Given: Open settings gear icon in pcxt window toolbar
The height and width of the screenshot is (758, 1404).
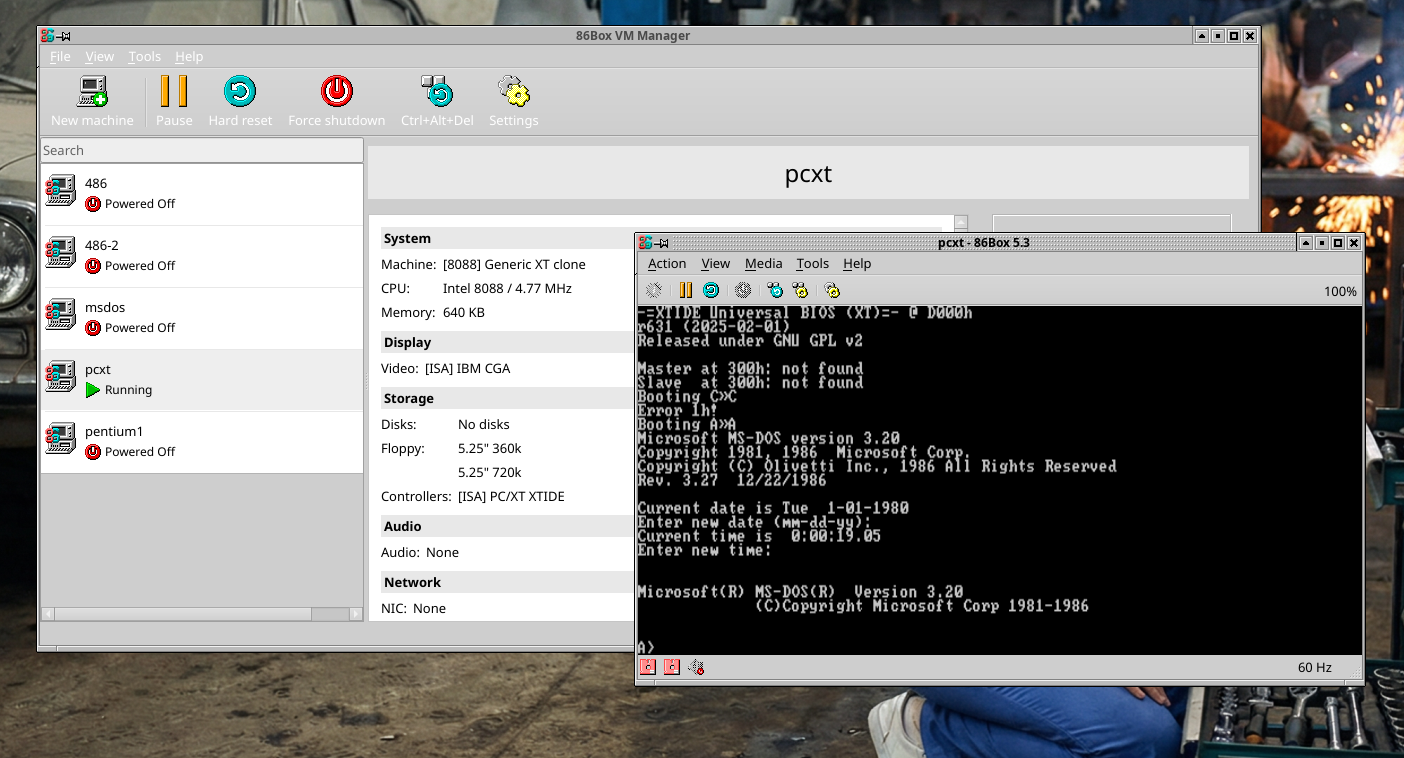Looking at the screenshot, I should tap(832, 290).
